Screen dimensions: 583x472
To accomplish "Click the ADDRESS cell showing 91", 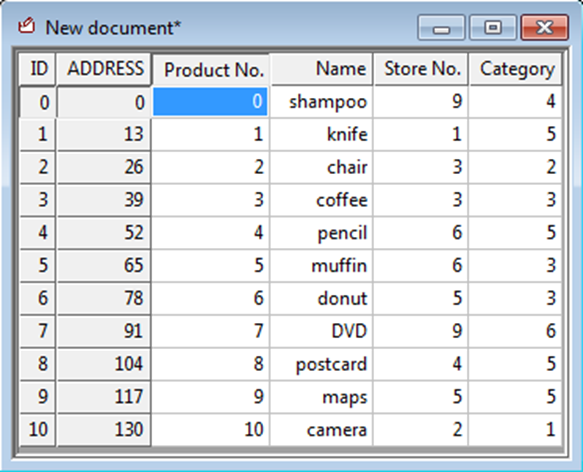I will [104, 331].
